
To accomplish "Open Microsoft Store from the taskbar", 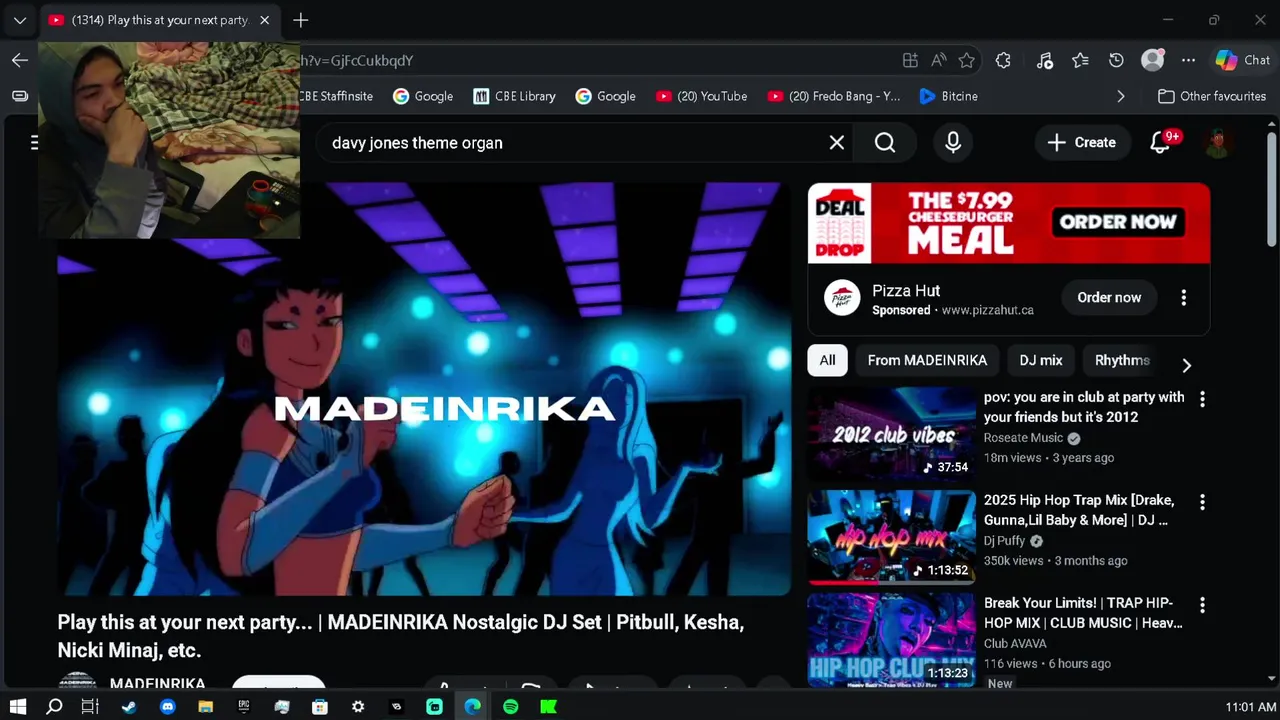I will coord(320,707).
